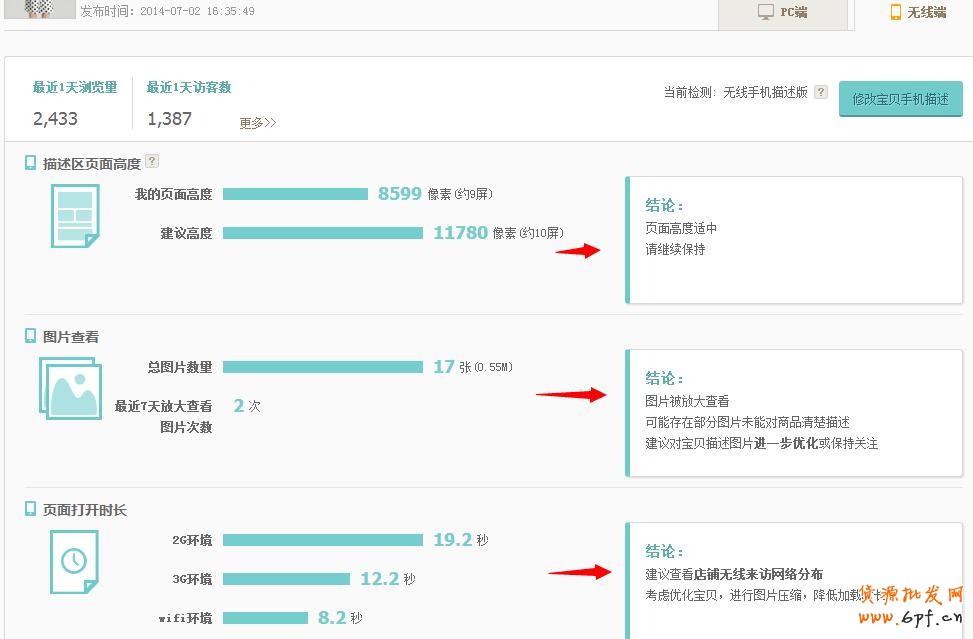973x639 pixels.
Task: Click the phone icon beside 页面打开时长 heading
Action: point(30,510)
